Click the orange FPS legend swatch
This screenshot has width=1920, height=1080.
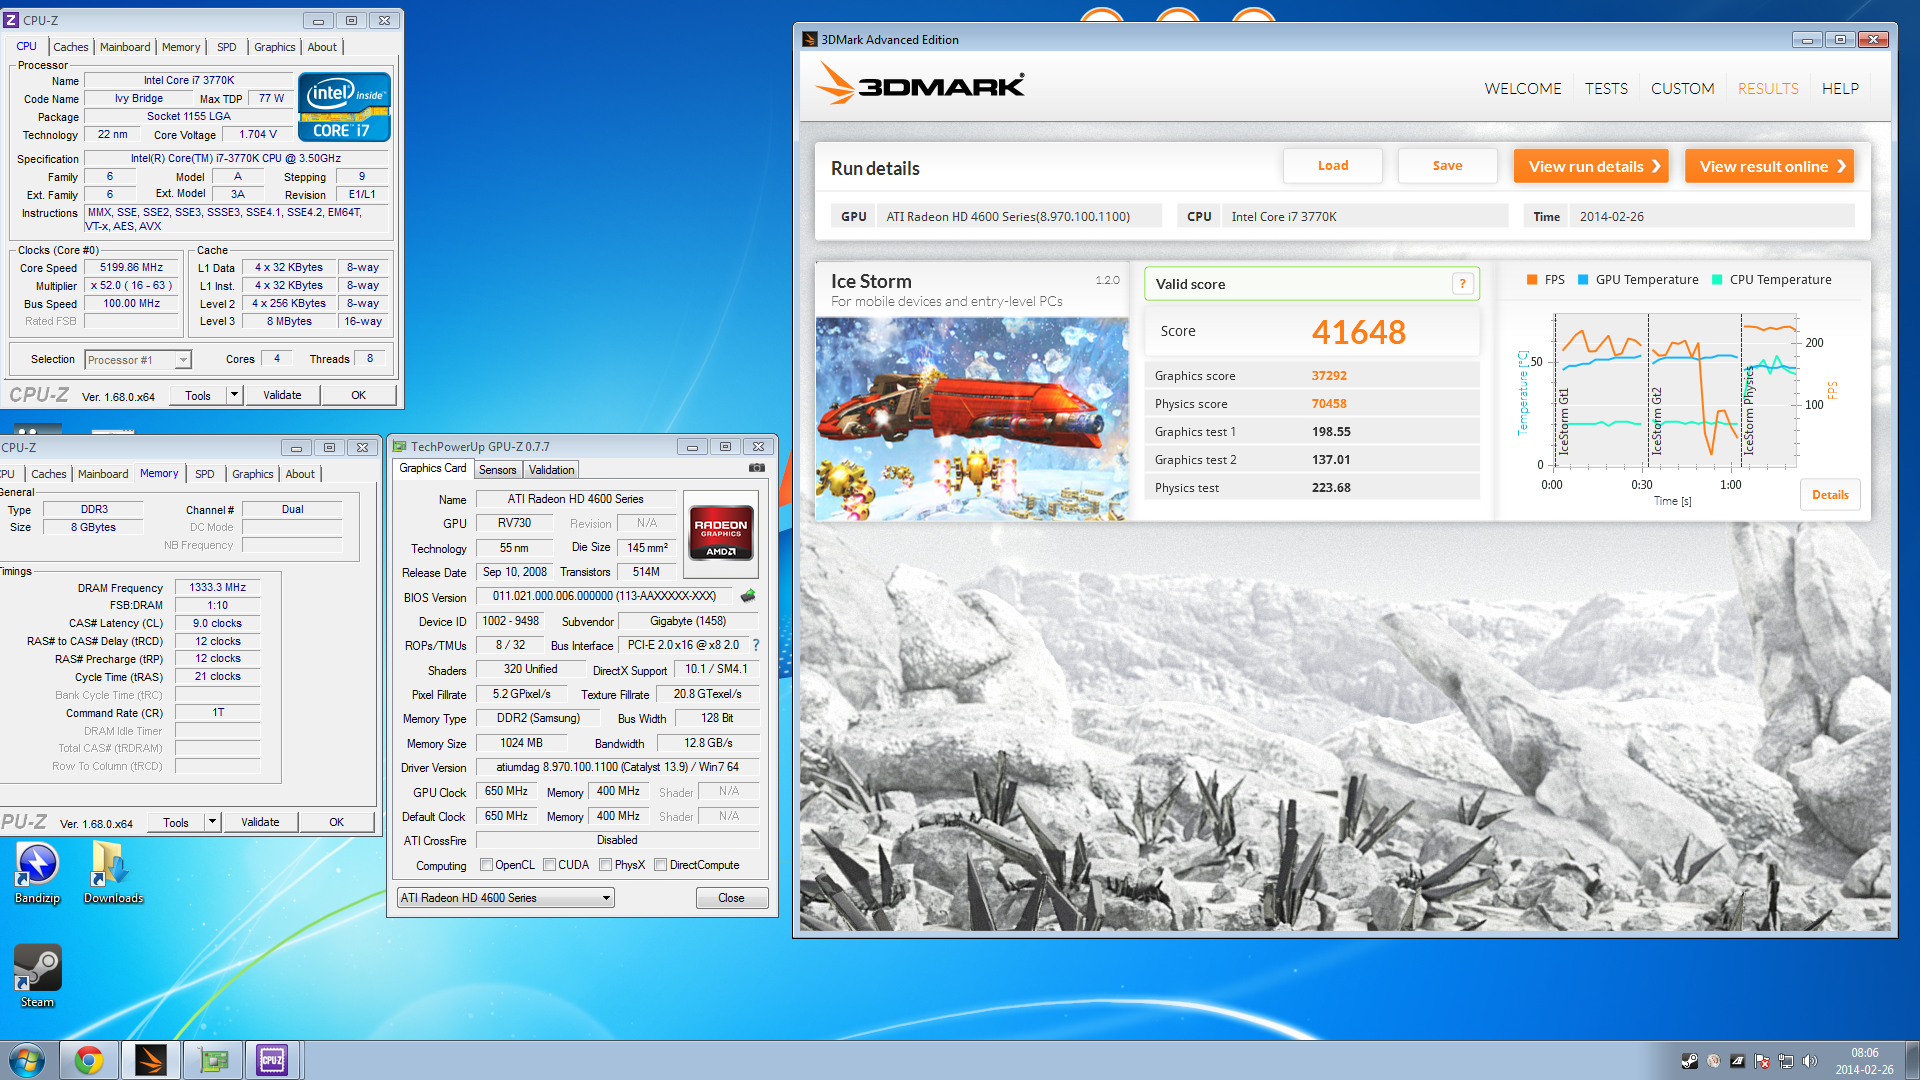[1532, 280]
